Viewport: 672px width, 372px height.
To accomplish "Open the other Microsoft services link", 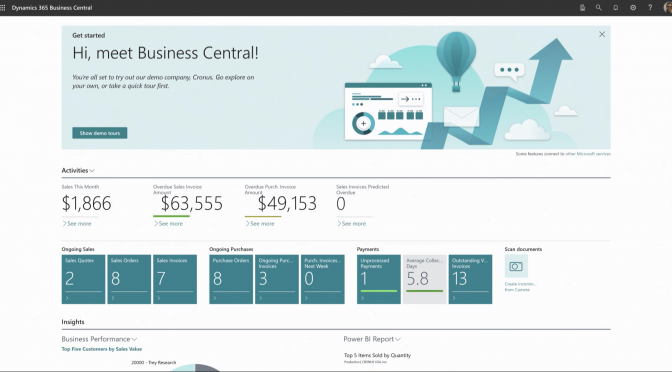I will (588, 154).
